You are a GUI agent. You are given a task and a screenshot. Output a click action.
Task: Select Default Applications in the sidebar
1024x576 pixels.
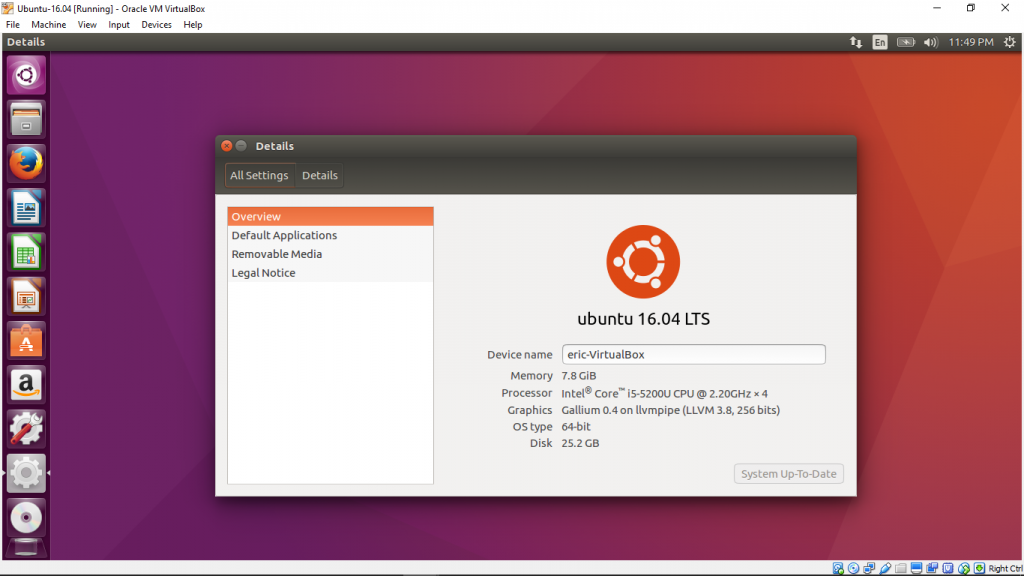click(330, 235)
